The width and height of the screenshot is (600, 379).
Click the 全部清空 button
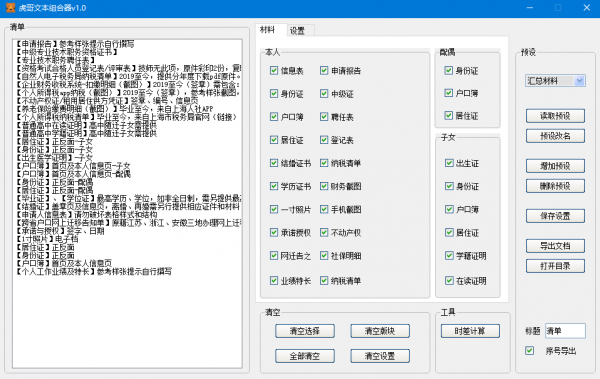(x=305, y=356)
